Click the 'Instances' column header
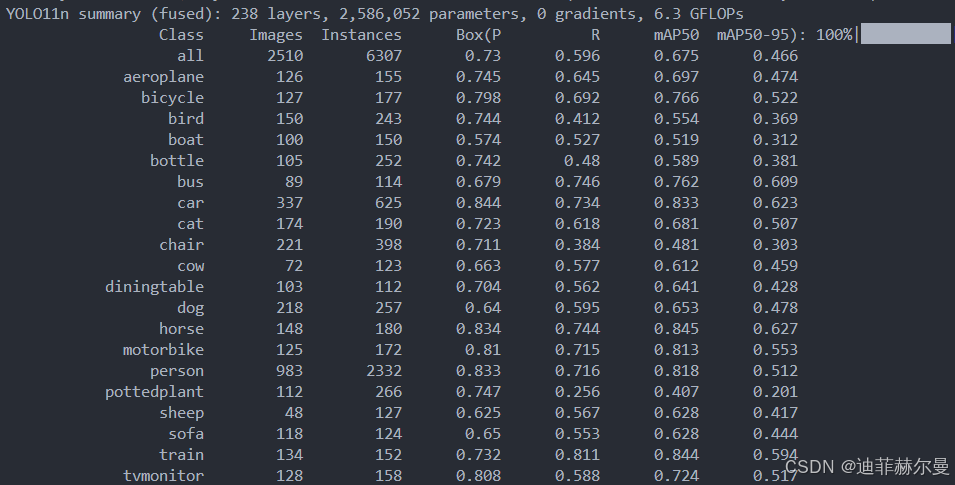The height and width of the screenshot is (485, 955). coord(362,35)
